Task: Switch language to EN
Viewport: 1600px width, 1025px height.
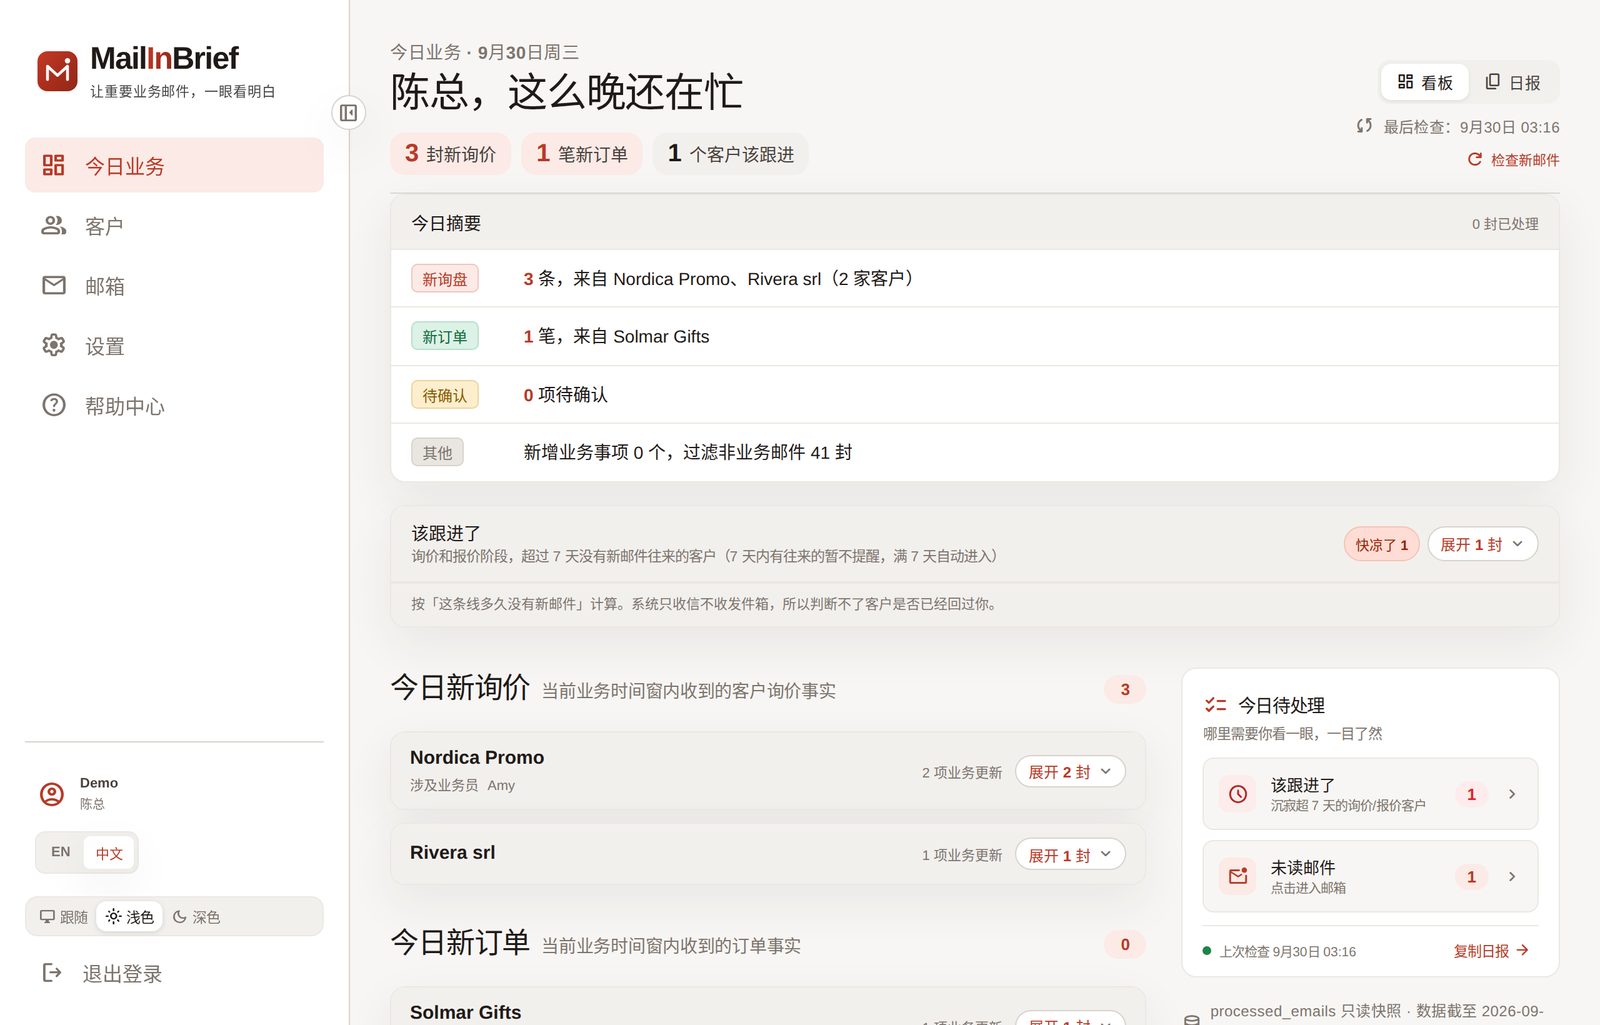Action: pos(61,852)
